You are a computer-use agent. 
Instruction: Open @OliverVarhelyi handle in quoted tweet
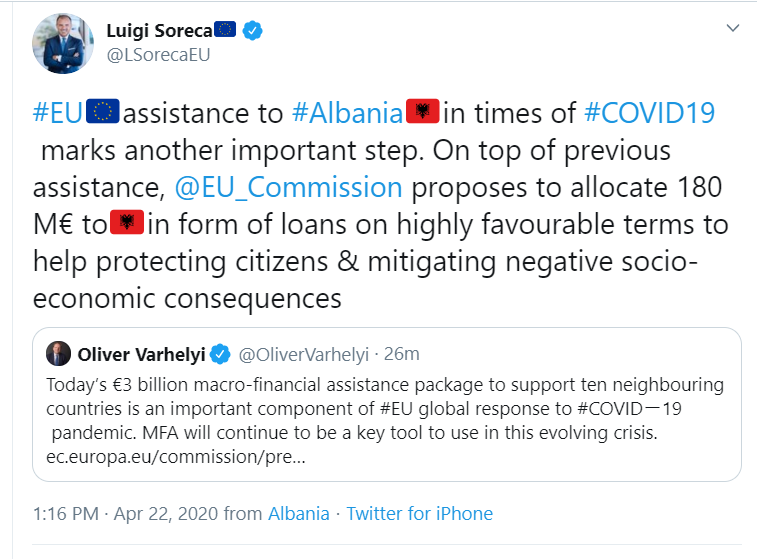coord(304,355)
